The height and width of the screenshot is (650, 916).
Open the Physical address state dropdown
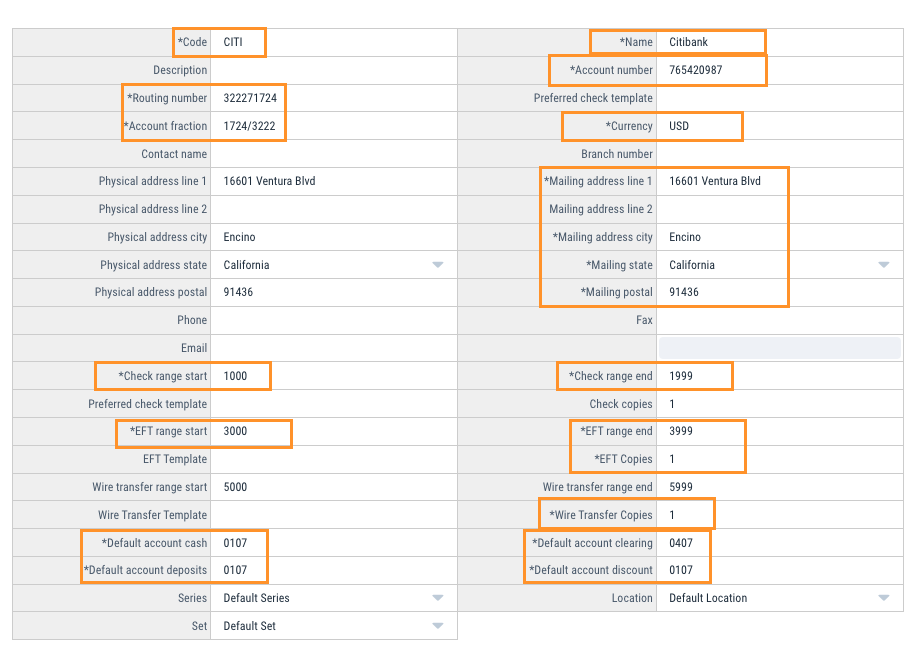click(x=437, y=264)
